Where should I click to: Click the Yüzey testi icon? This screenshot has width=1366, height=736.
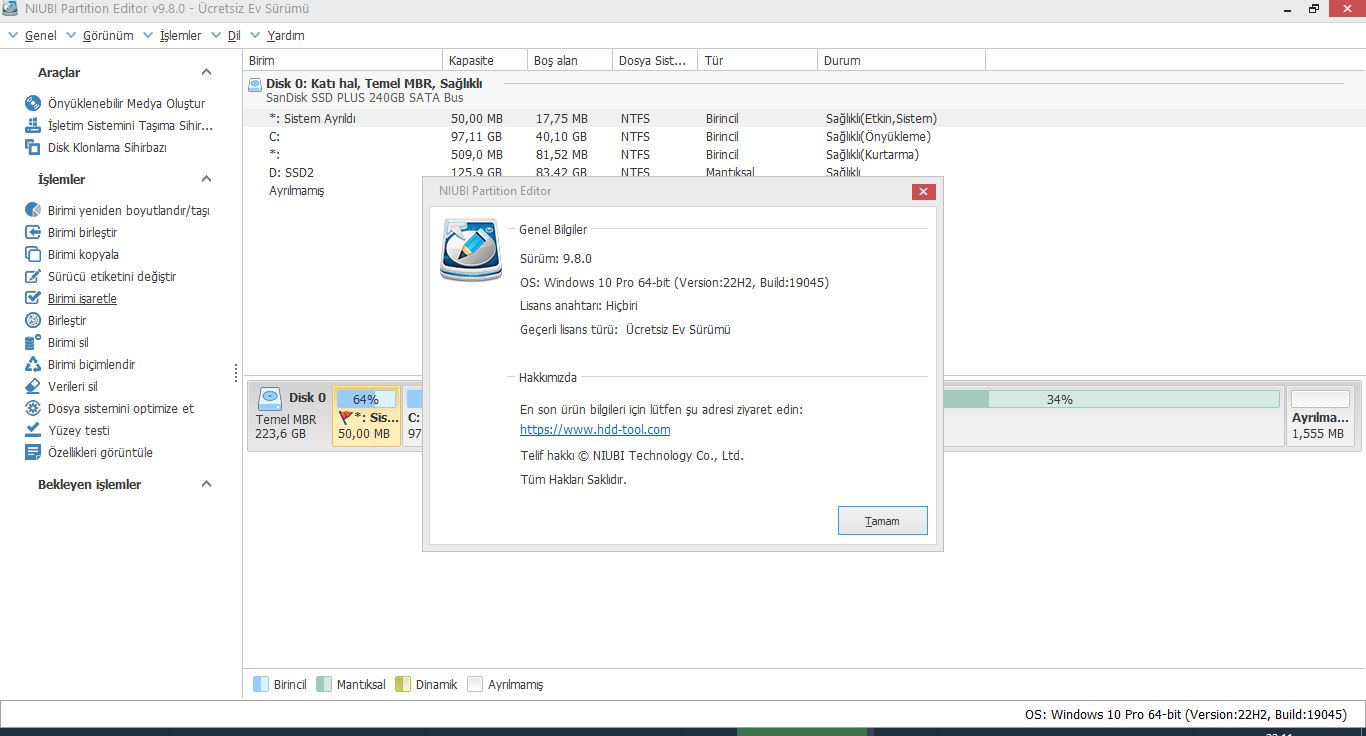(x=31, y=430)
